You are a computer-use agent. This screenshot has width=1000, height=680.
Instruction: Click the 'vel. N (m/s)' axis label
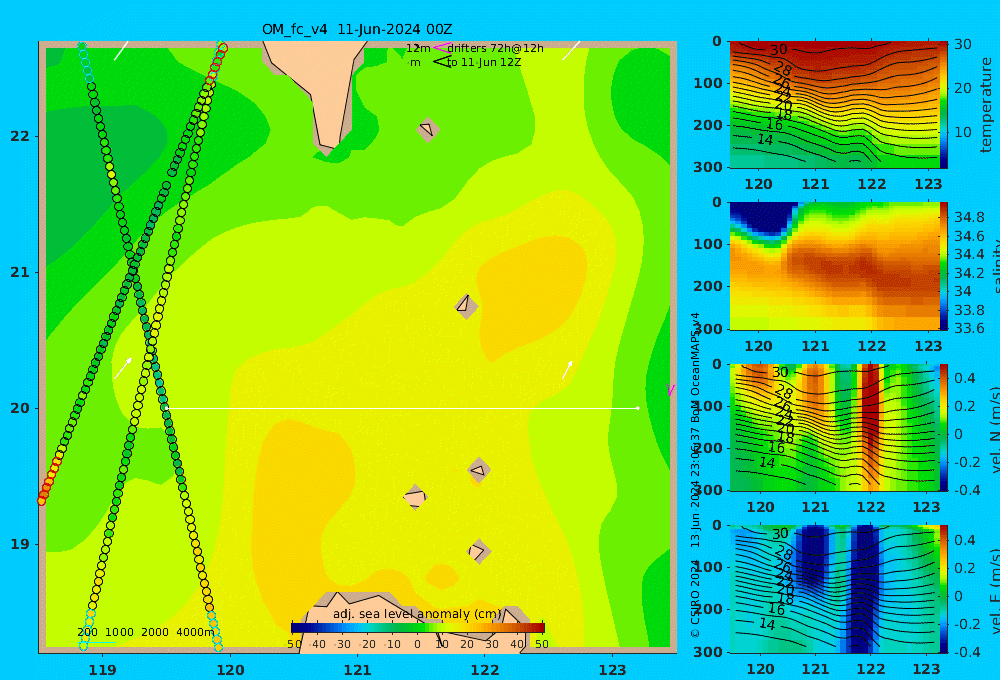995,430
